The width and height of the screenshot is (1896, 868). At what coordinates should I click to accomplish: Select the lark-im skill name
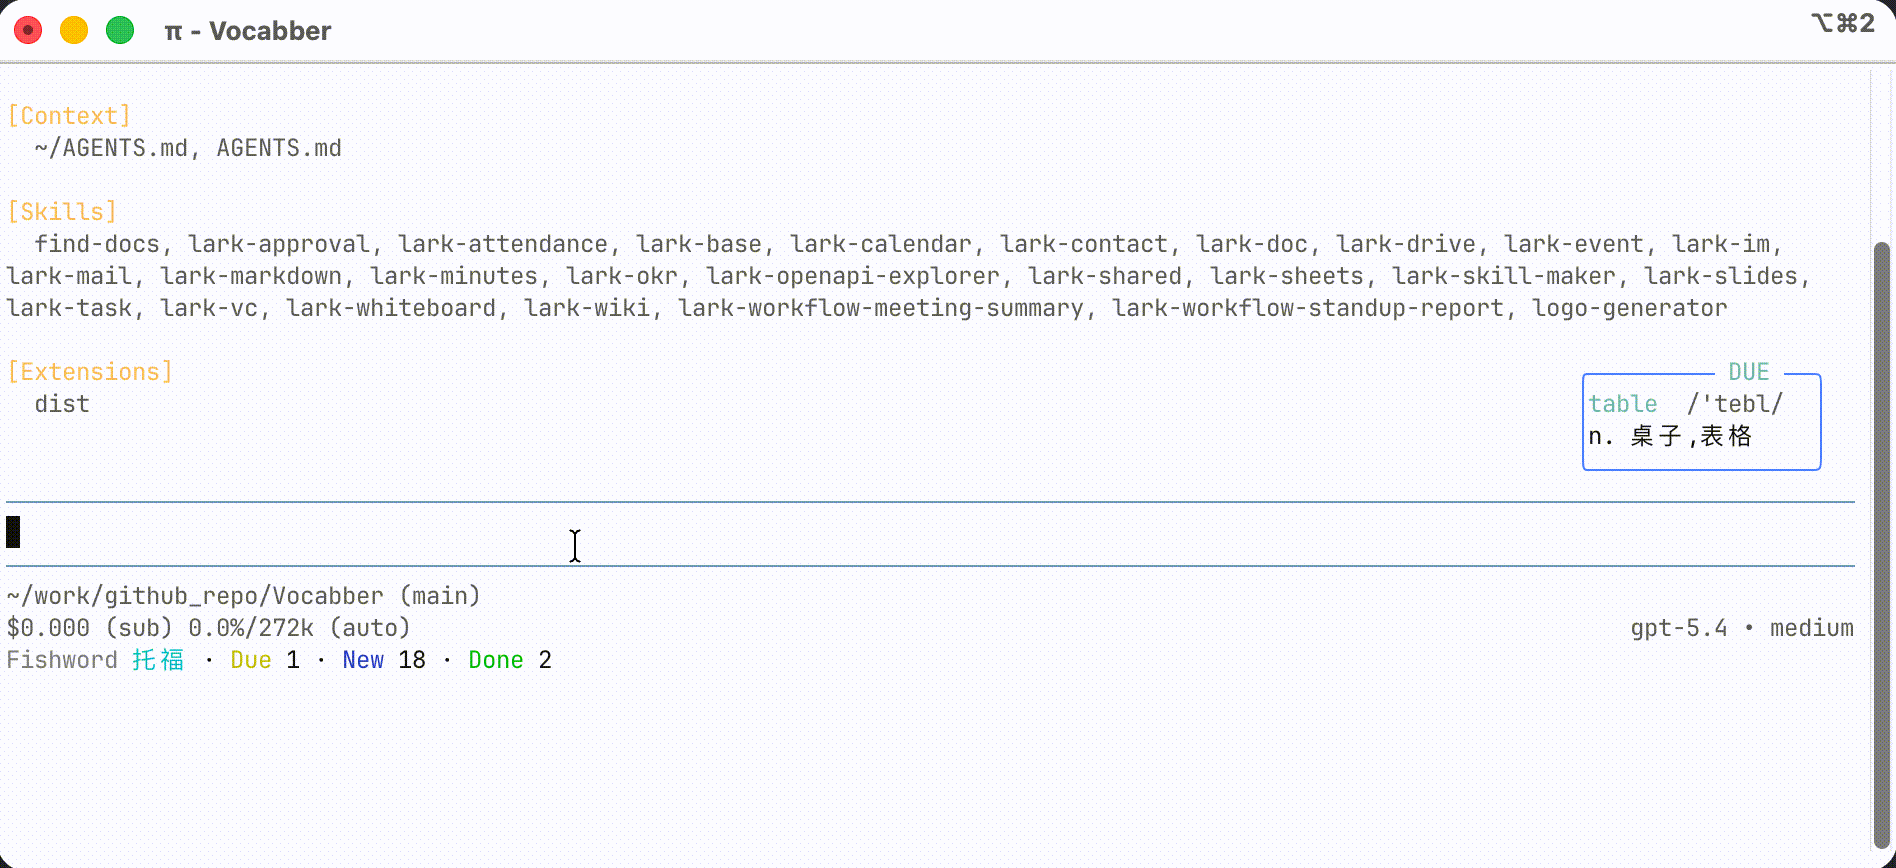click(x=1721, y=244)
